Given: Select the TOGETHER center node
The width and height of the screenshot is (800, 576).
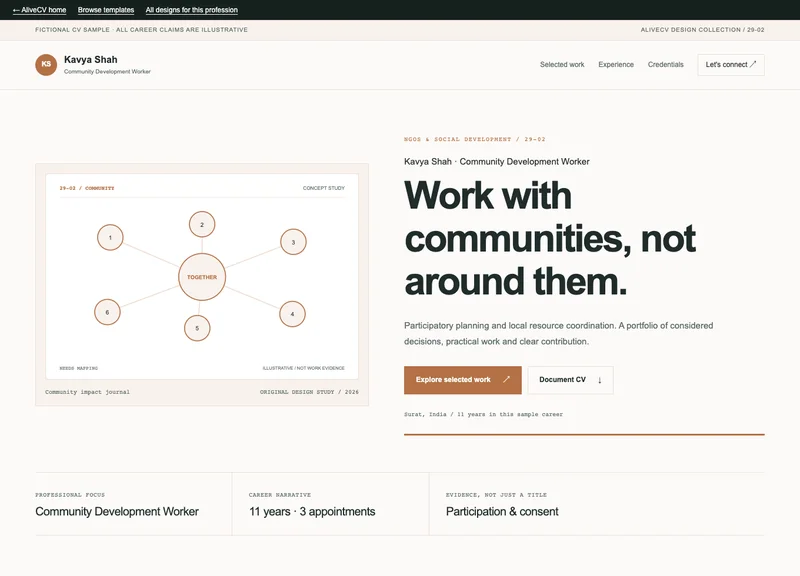Looking at the screenshot, I should point(202,277).
